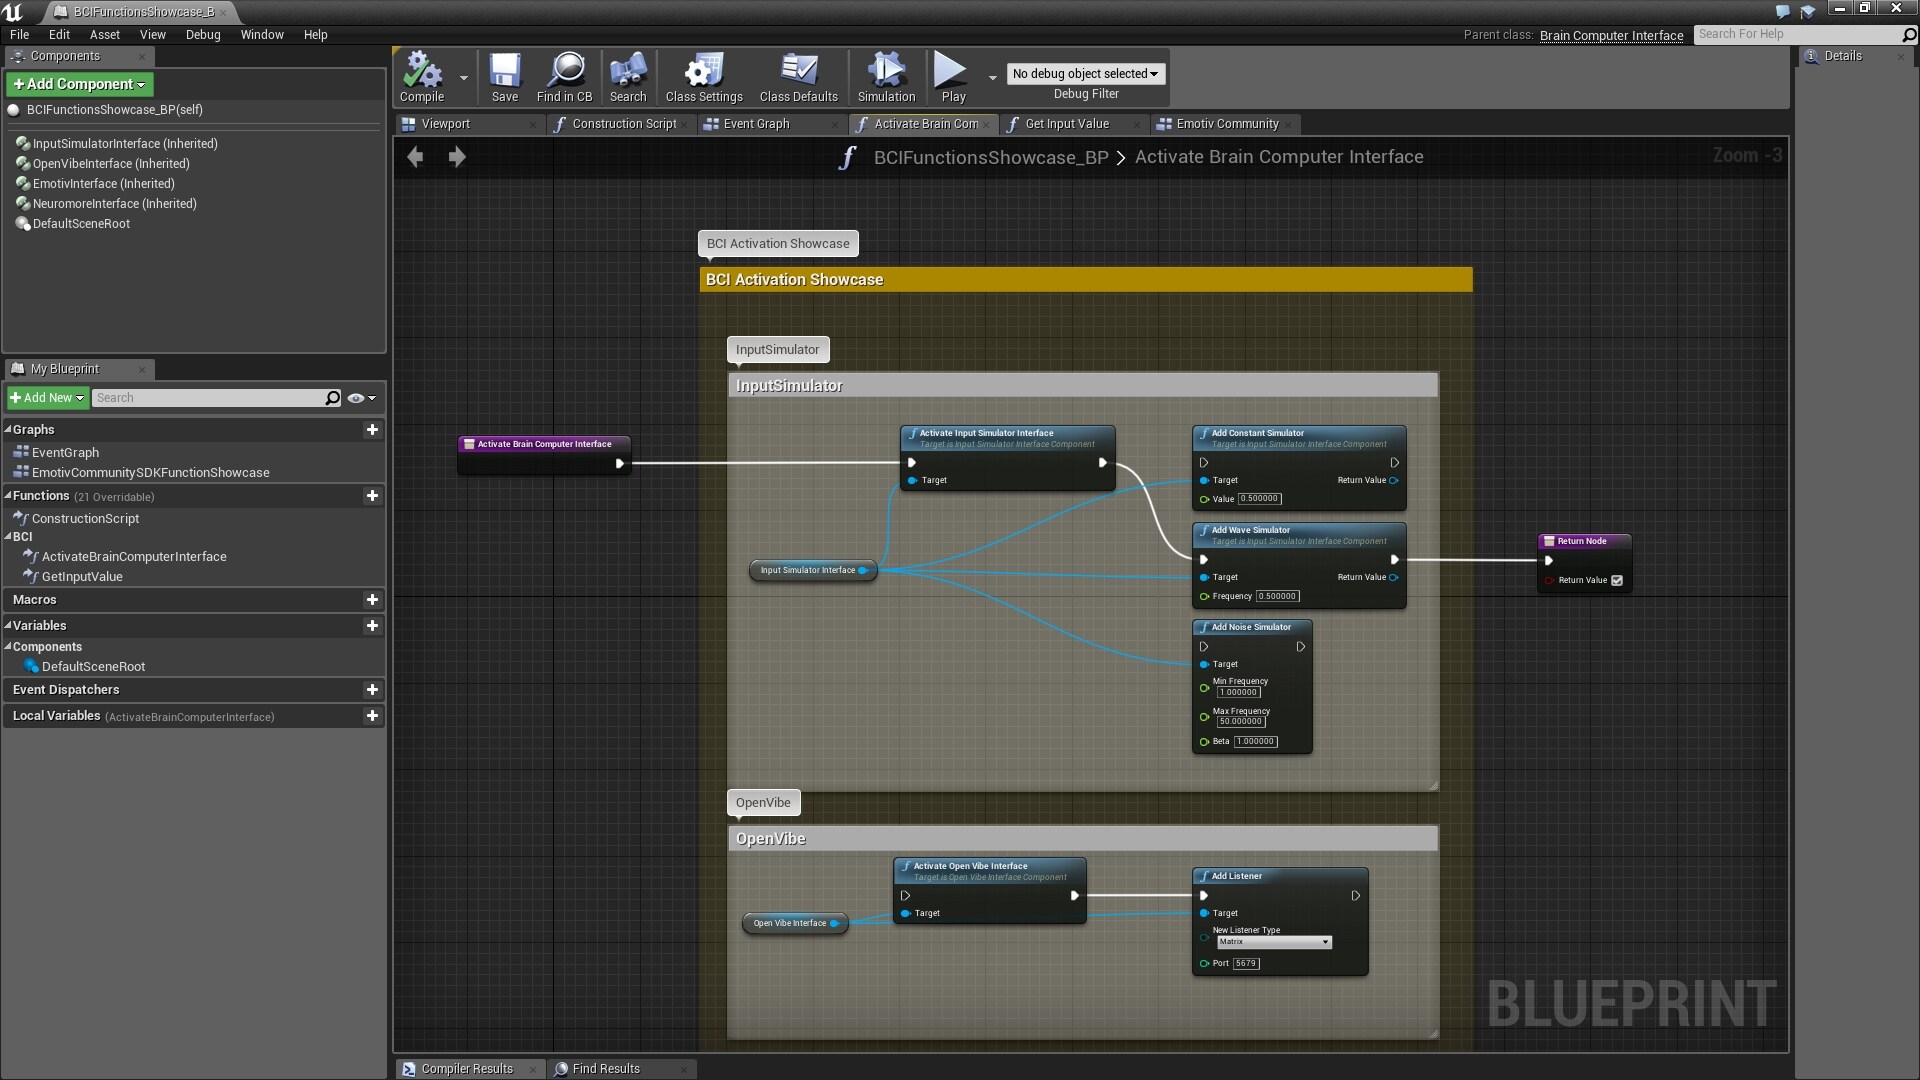Click the My Blueprint search field
The image size is (1920, 1080).
pos(208,398)
